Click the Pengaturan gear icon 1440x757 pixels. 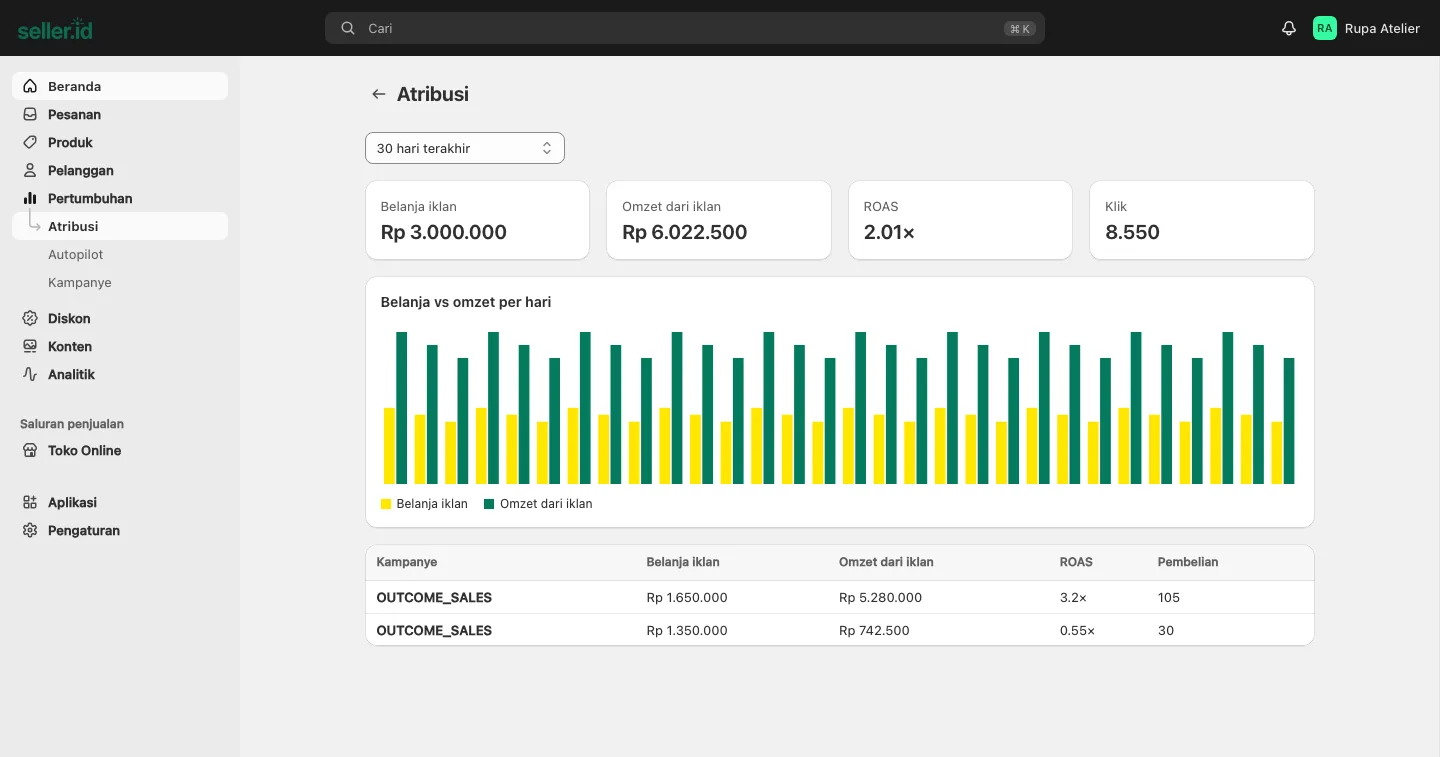point(30,530)
